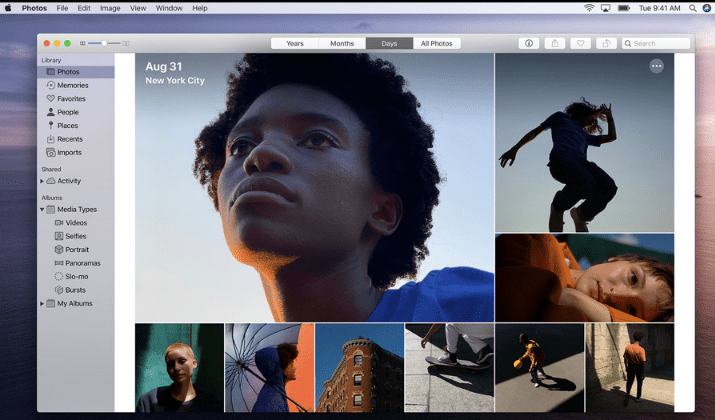This screenshot has height=420, width=715.
Task: Select the All Photos tab
Action: [436, 43]
